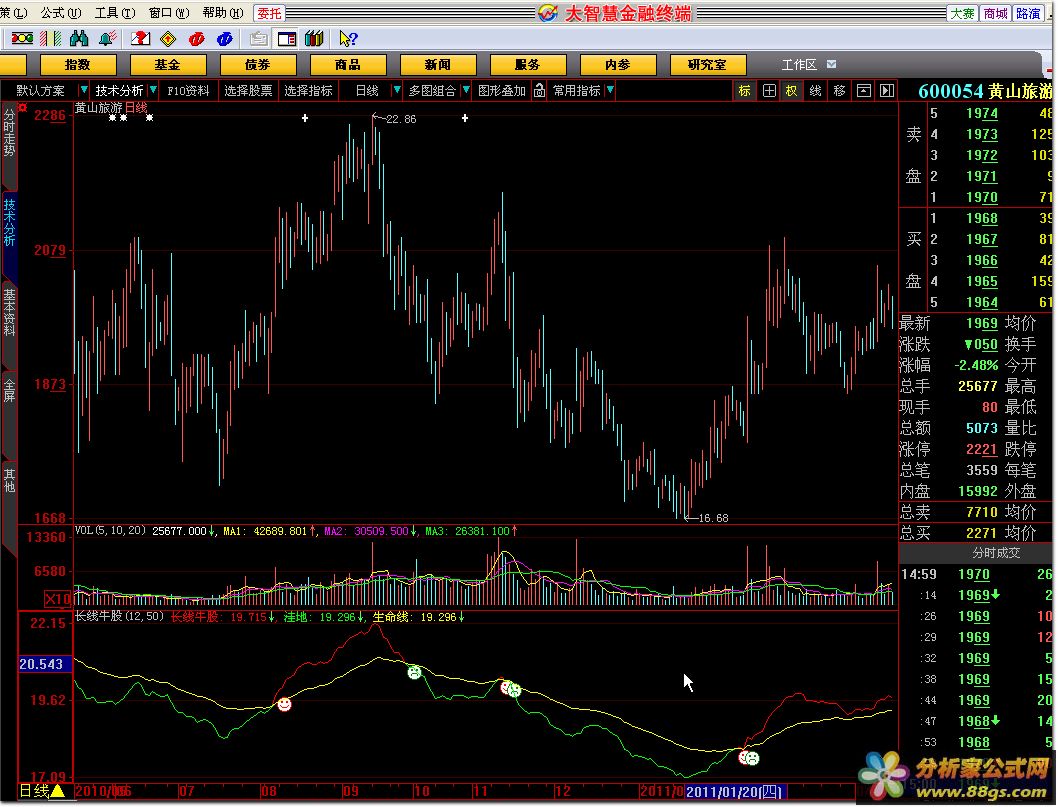Click the 选择股票 toolbar item
The height and width of the screenshot is (807, 1058).
(248, 90)
